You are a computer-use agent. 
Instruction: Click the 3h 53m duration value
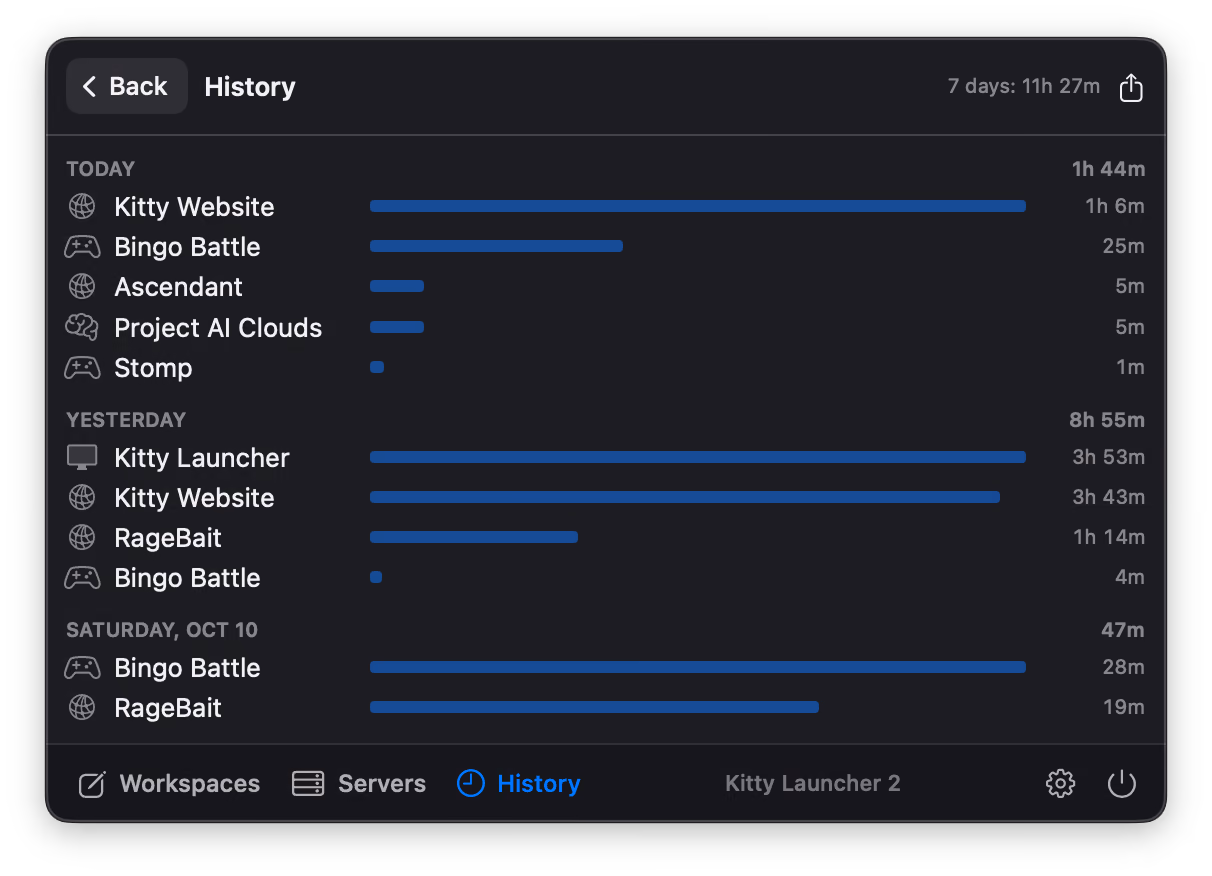[x=1108, y=458]
